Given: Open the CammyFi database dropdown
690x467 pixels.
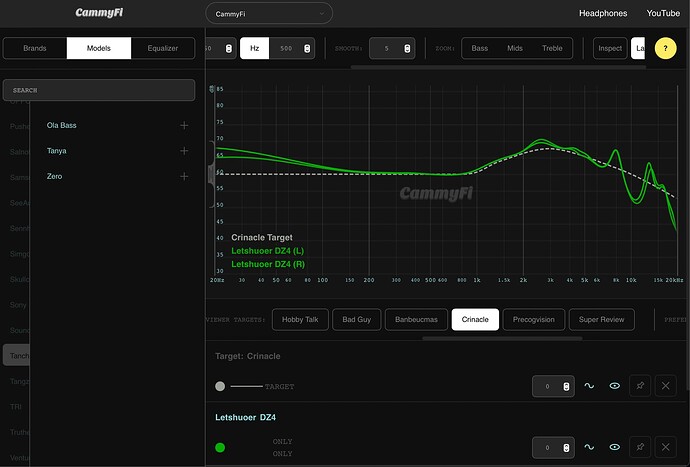Looking at the screenshot, I should [x=269, y=14].
